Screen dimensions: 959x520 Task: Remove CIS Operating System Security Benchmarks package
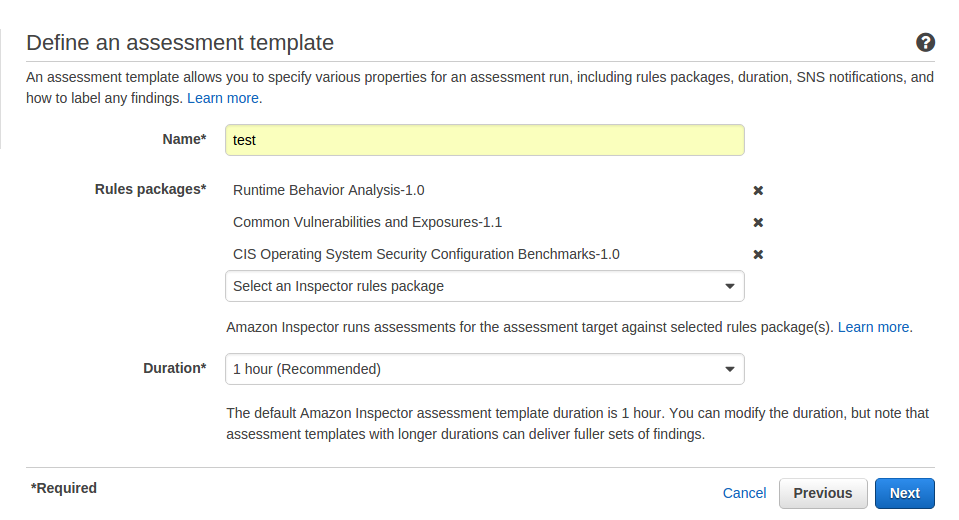click(758, 254)
